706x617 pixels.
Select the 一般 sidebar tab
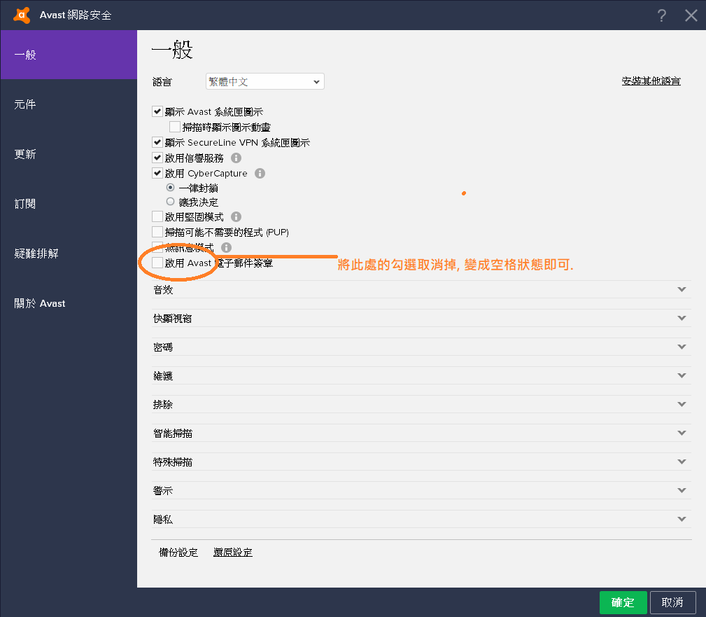[69, 54]
